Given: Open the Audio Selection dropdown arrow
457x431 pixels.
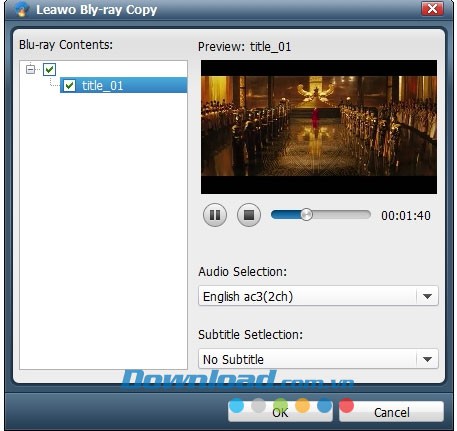Looking at the screenshot, I should pos(427,296).
